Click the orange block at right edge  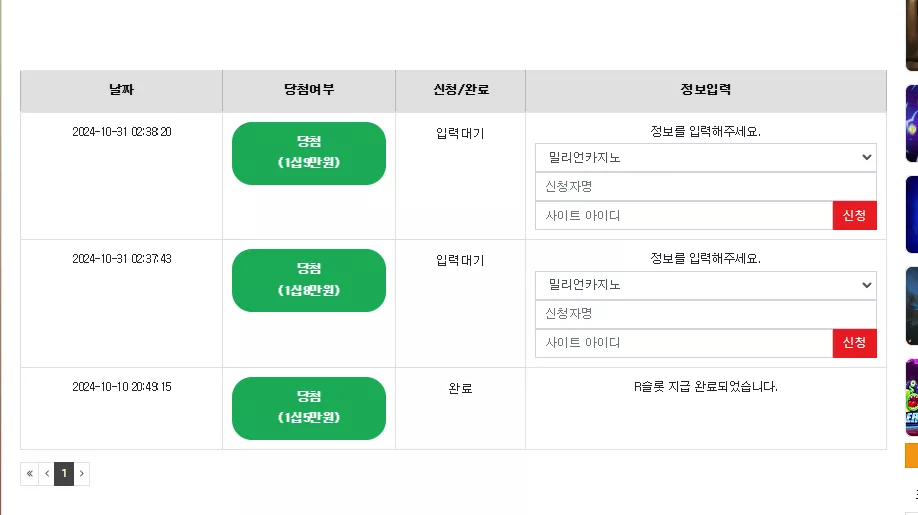[x=912, y=455]
